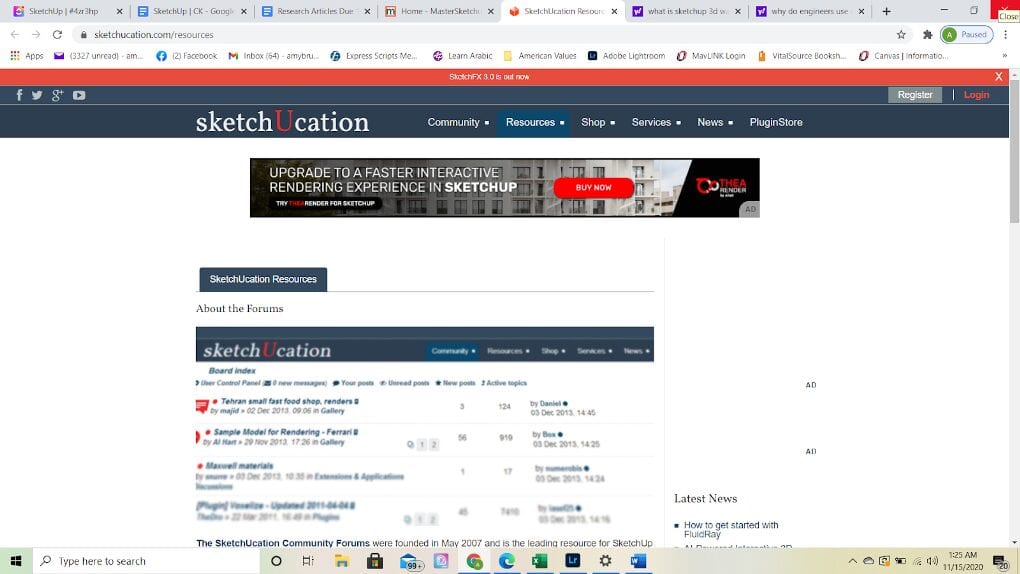Open How to get started with FluidRay
1020x574 pixels.
click(731, 530)
